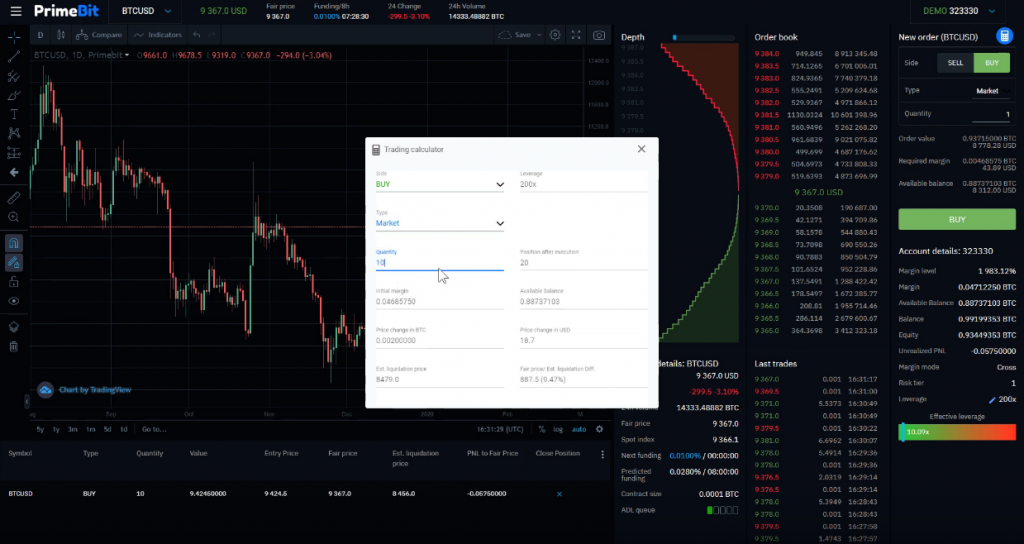Select the BUY side toggle
The image size is (1024, 544).
pyautogui.click(x=991, y=63)
